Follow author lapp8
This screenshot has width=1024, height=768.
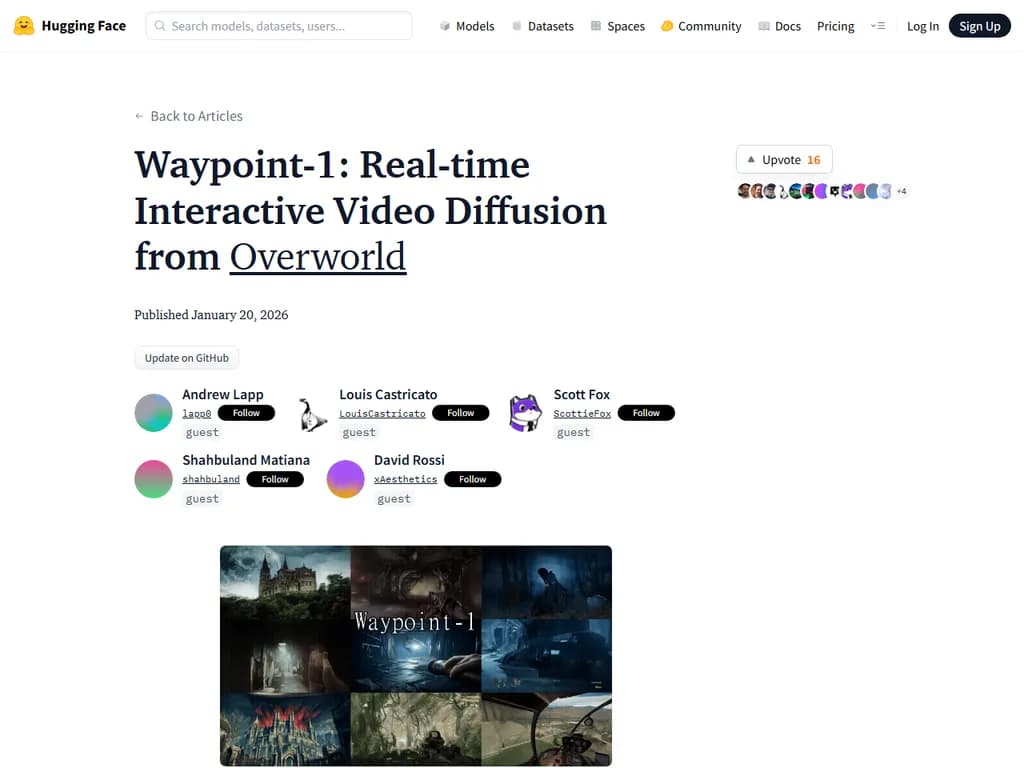[x=246, y=412]
